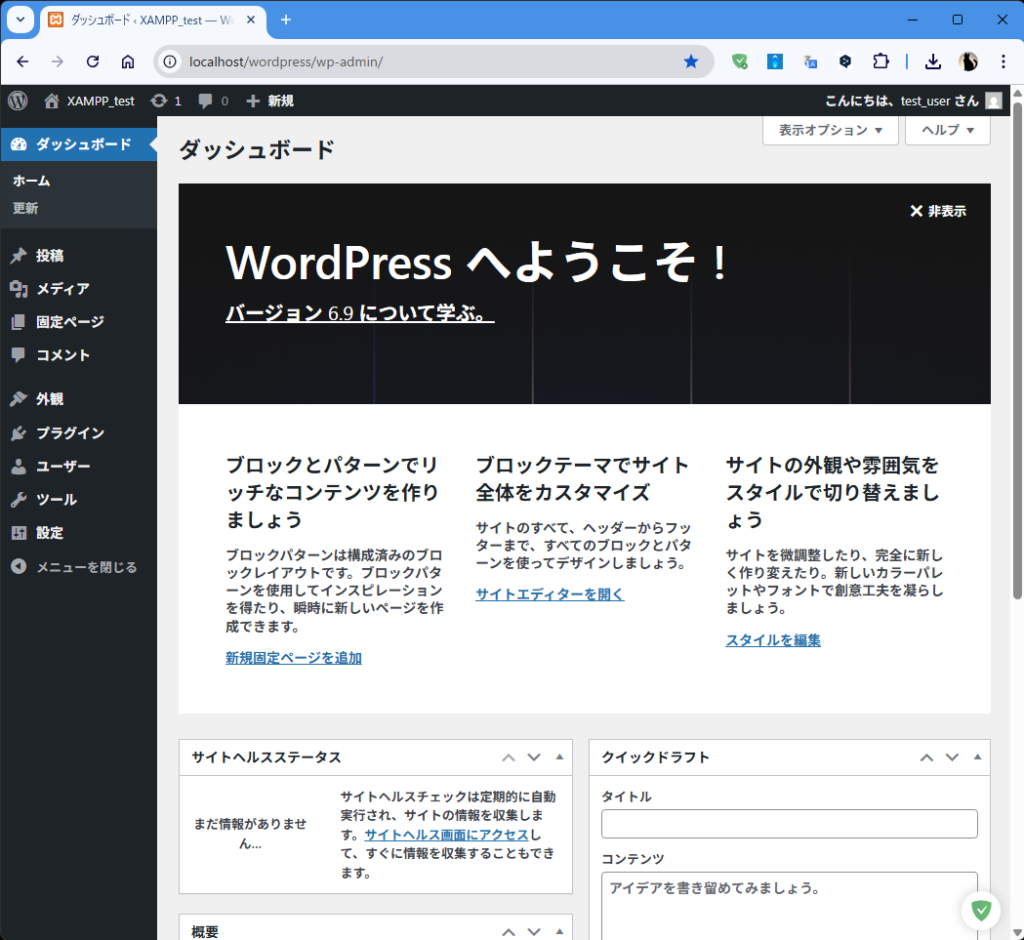The width and height of the screenshot is (1024, 940).
Task: Expand the 表示オプション dropdown
Action: click(x=830, y=130)
